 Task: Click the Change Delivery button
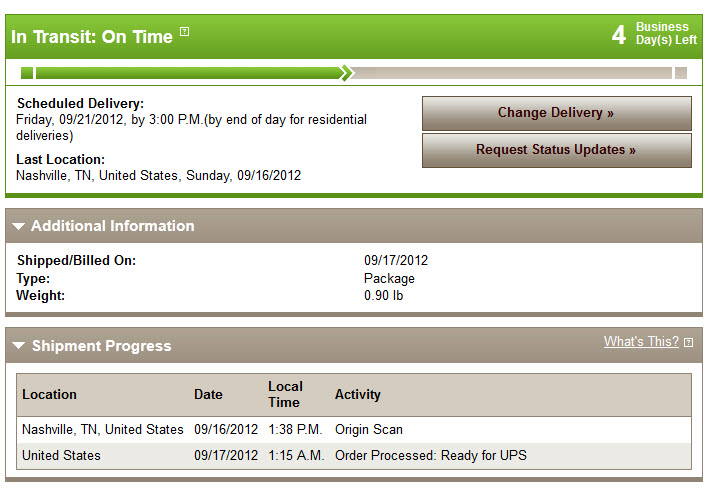(556, 113)
